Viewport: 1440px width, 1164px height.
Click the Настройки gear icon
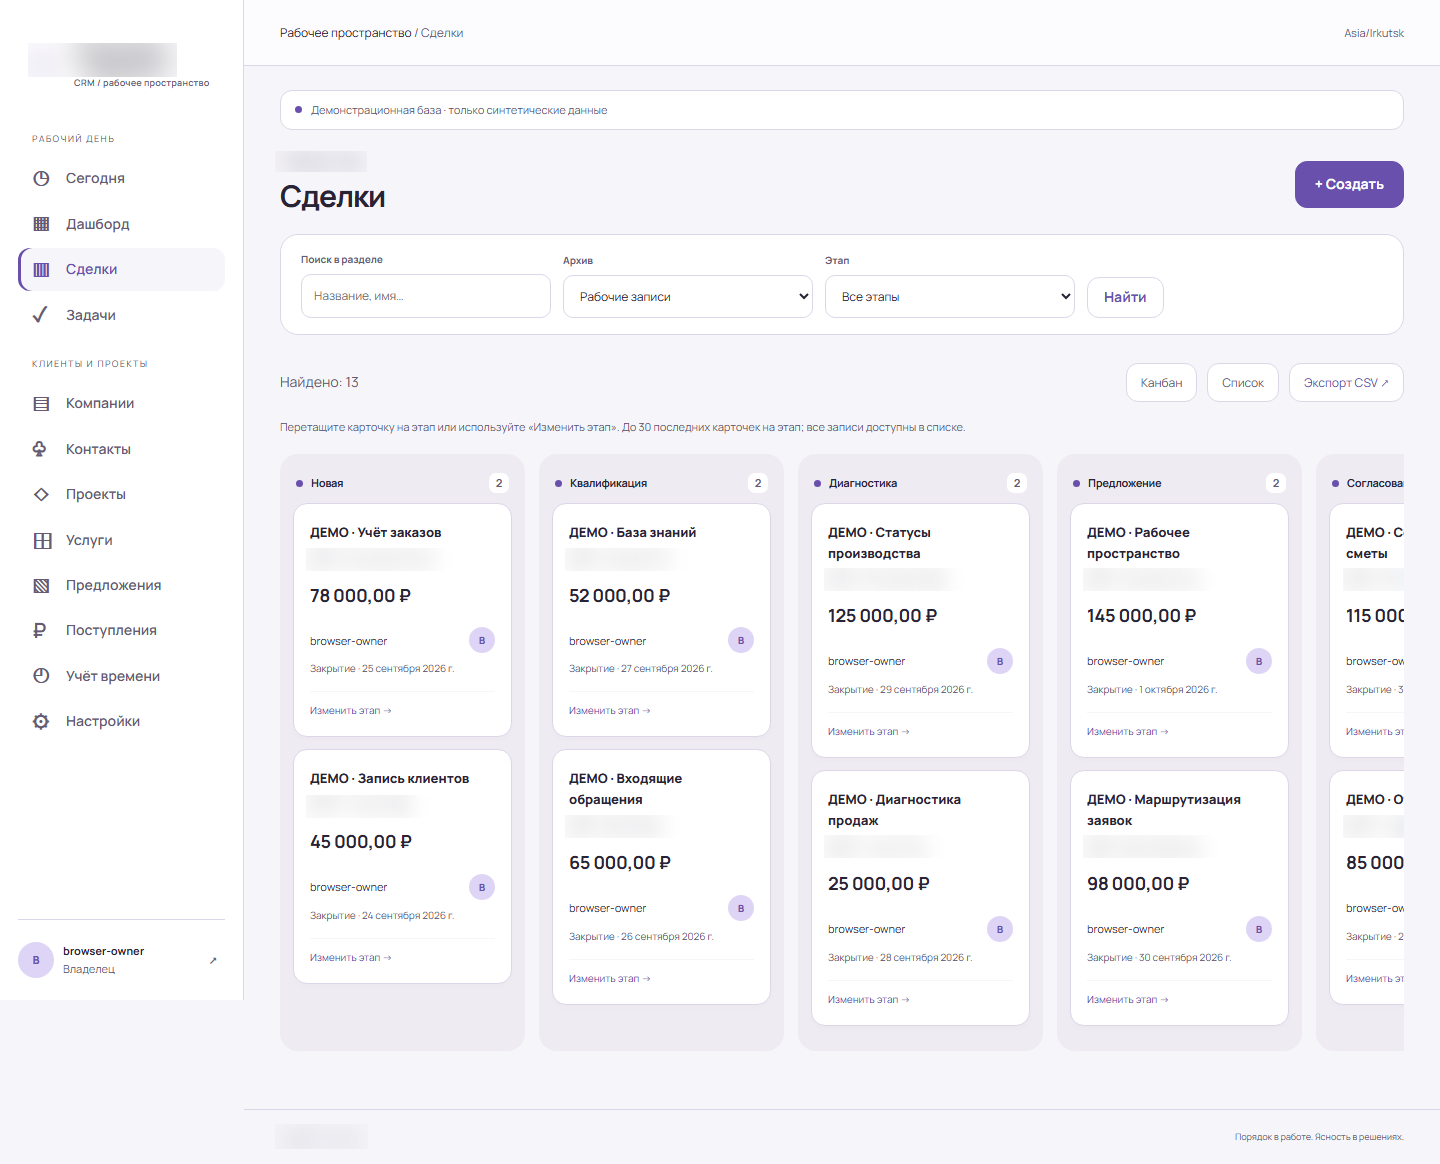pos(41,721)
